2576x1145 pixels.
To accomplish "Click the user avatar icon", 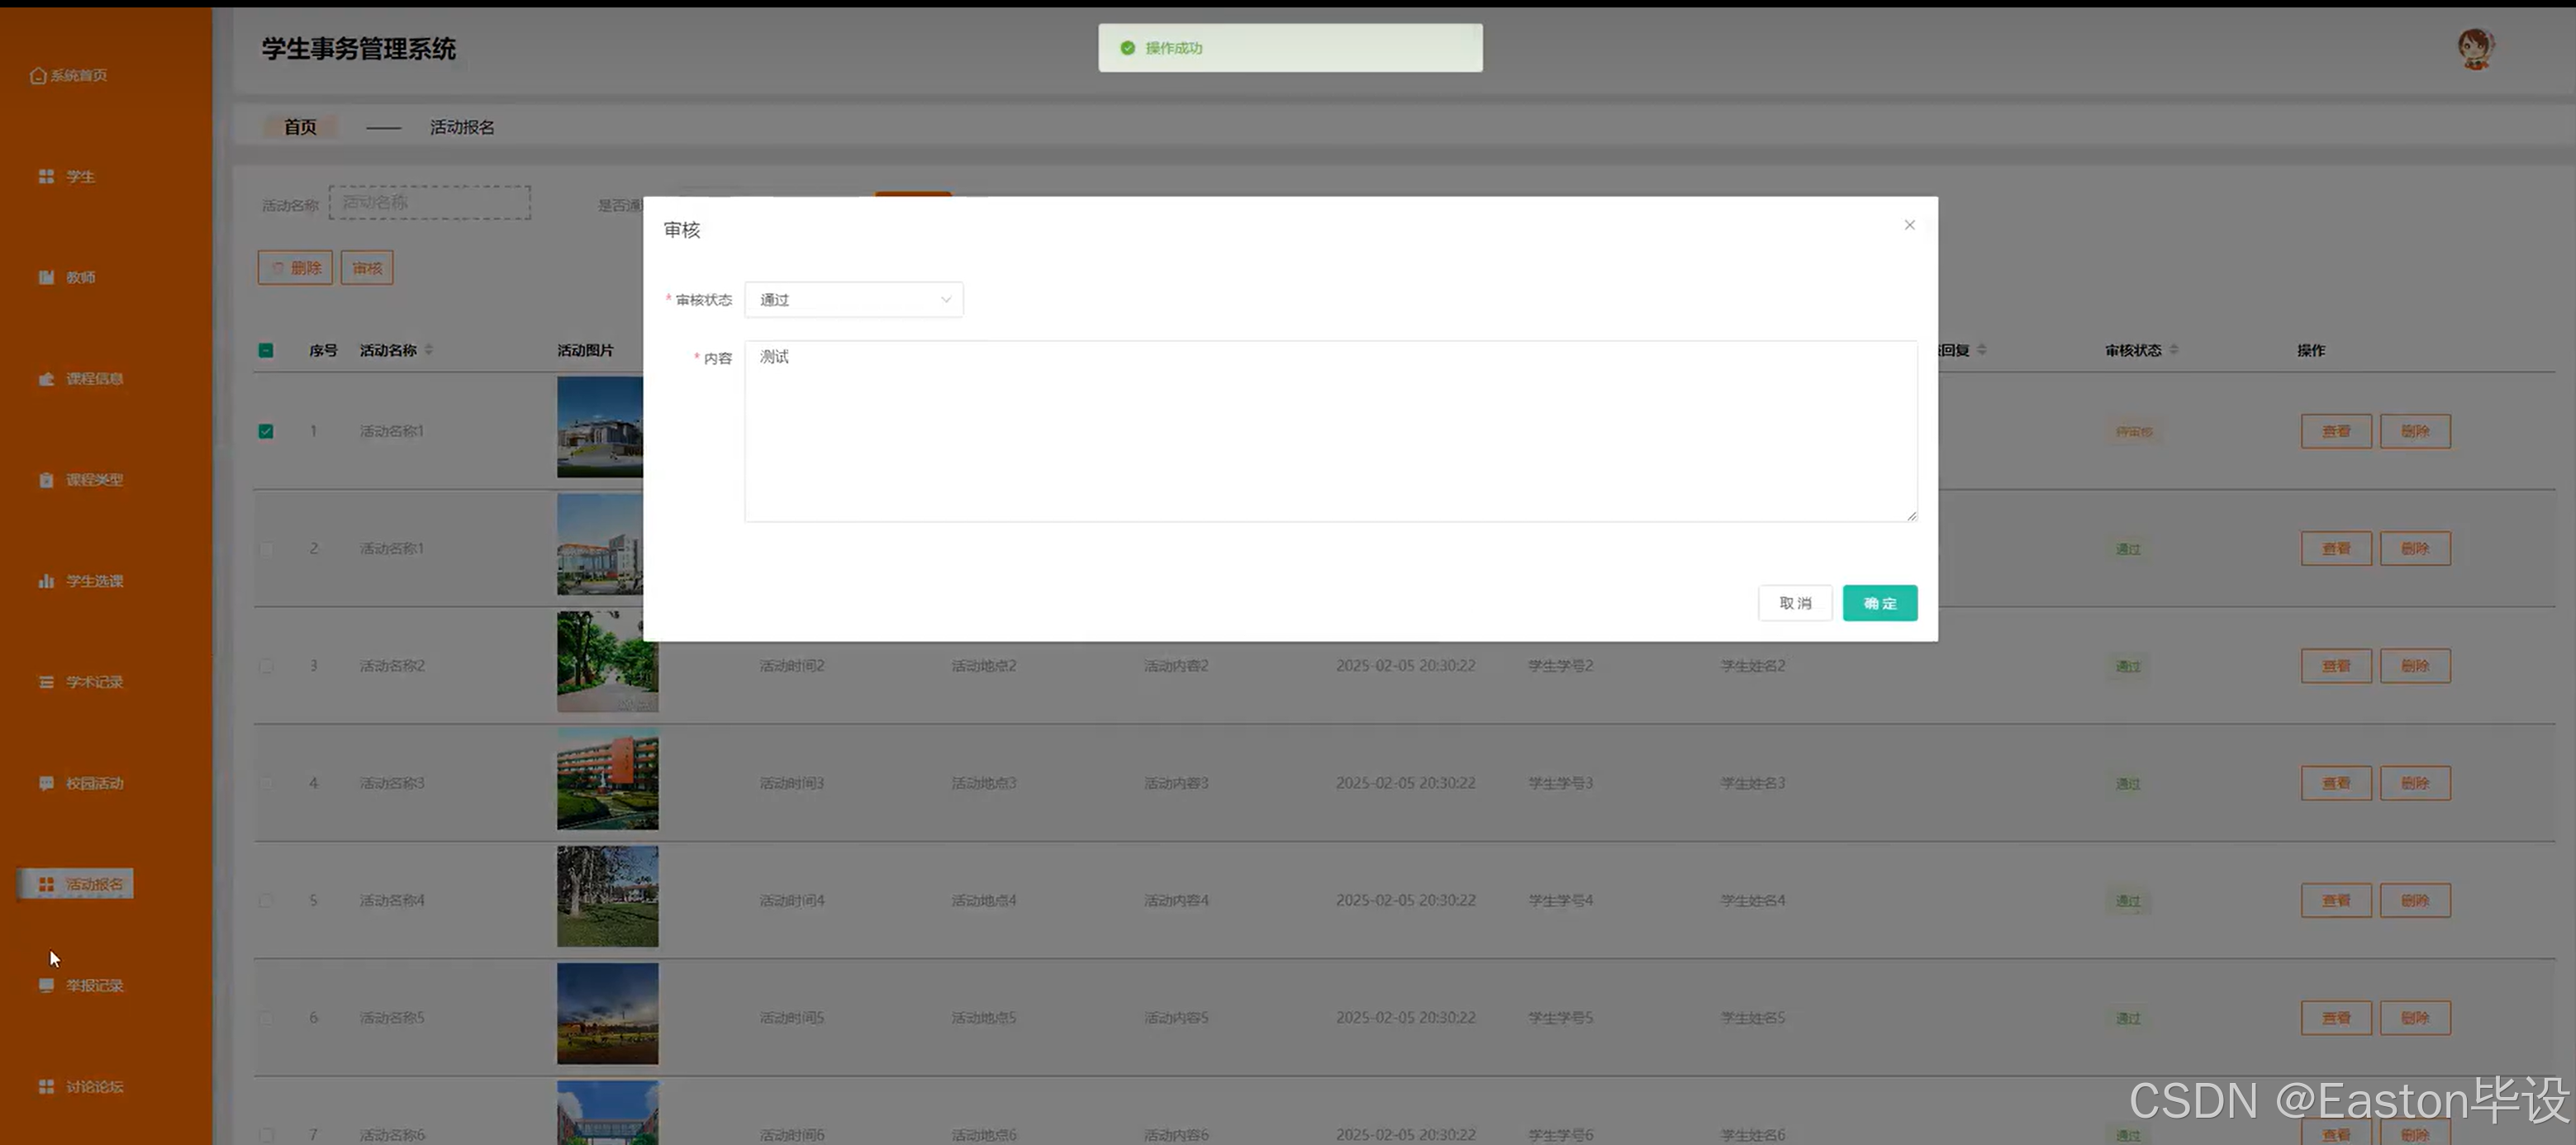I will point(2476,48).
